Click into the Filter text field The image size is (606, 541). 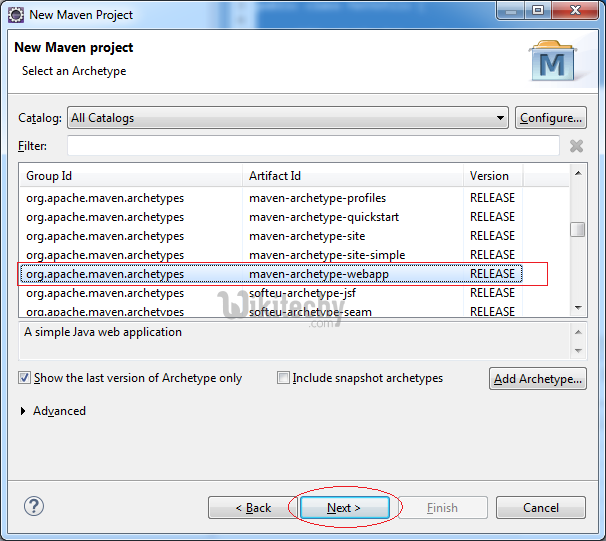313,146
